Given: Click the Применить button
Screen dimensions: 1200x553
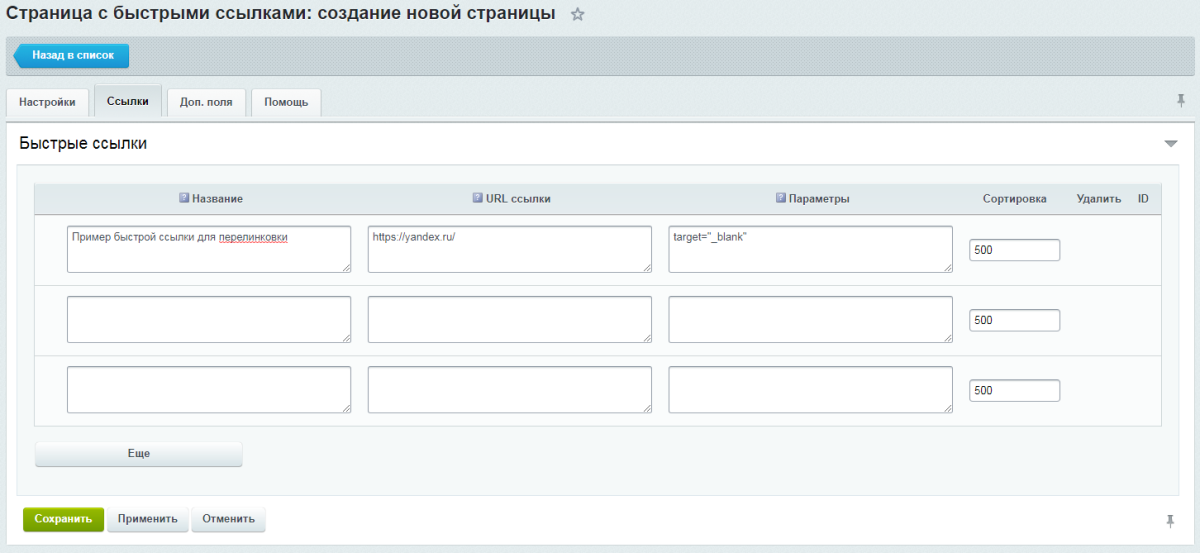Looking at the screenshot, I should click(x=147, y=519).
